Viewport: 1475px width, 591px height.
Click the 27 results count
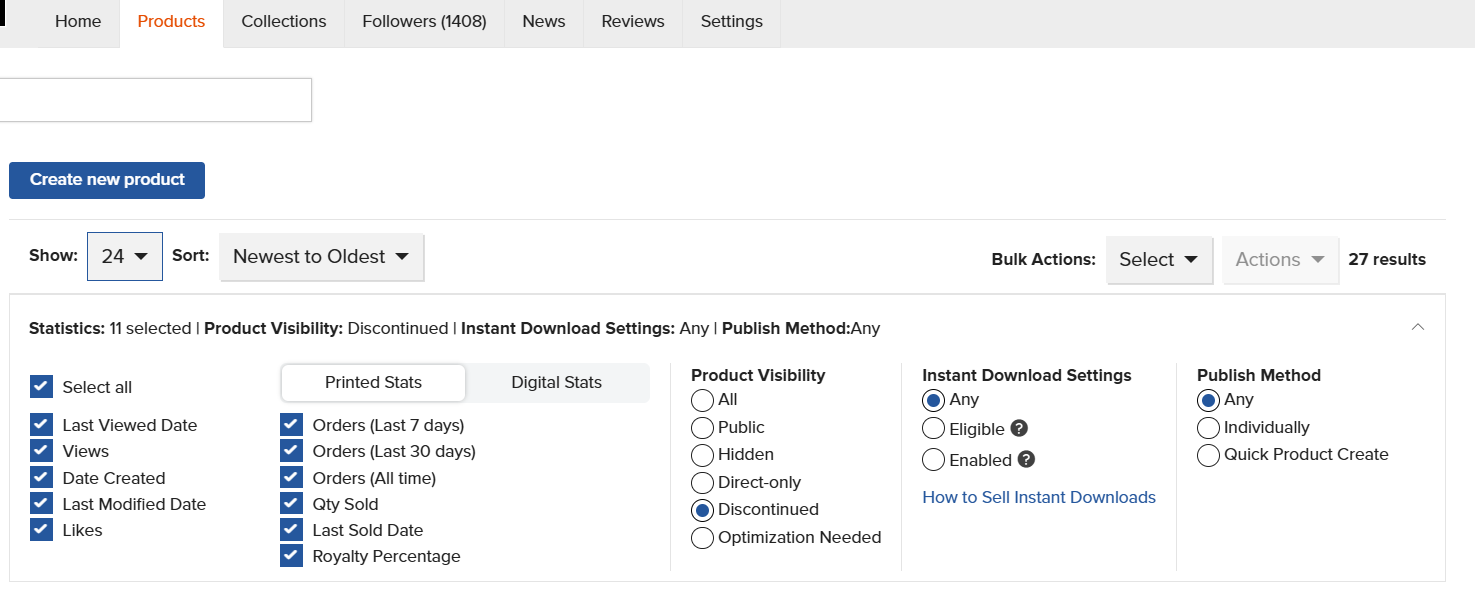[x=1387, y=260]
